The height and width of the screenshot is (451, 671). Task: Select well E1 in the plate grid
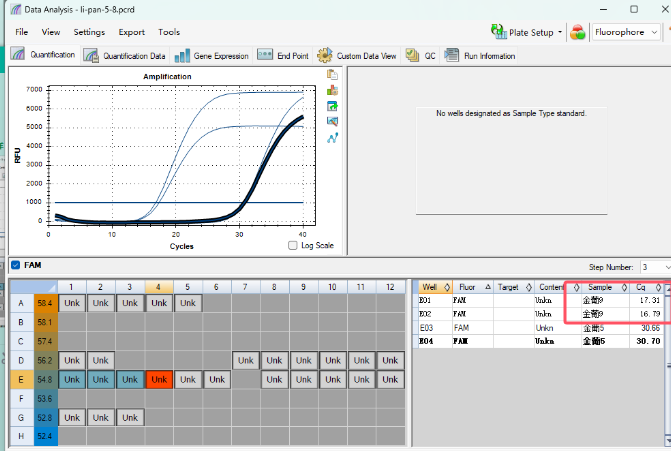click(72, 380)
